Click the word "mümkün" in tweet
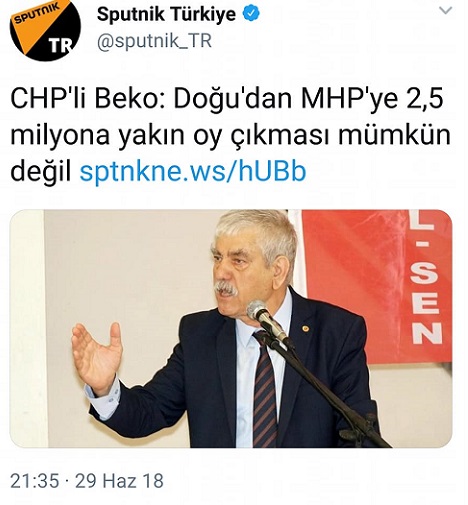 tap(394, 136)
